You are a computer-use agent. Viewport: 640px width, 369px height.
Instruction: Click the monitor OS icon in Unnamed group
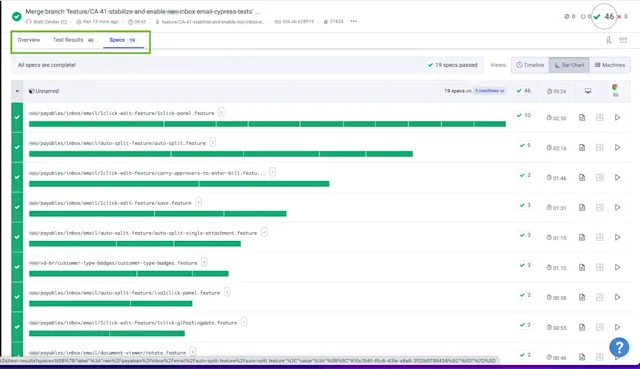tap(588, 91)
